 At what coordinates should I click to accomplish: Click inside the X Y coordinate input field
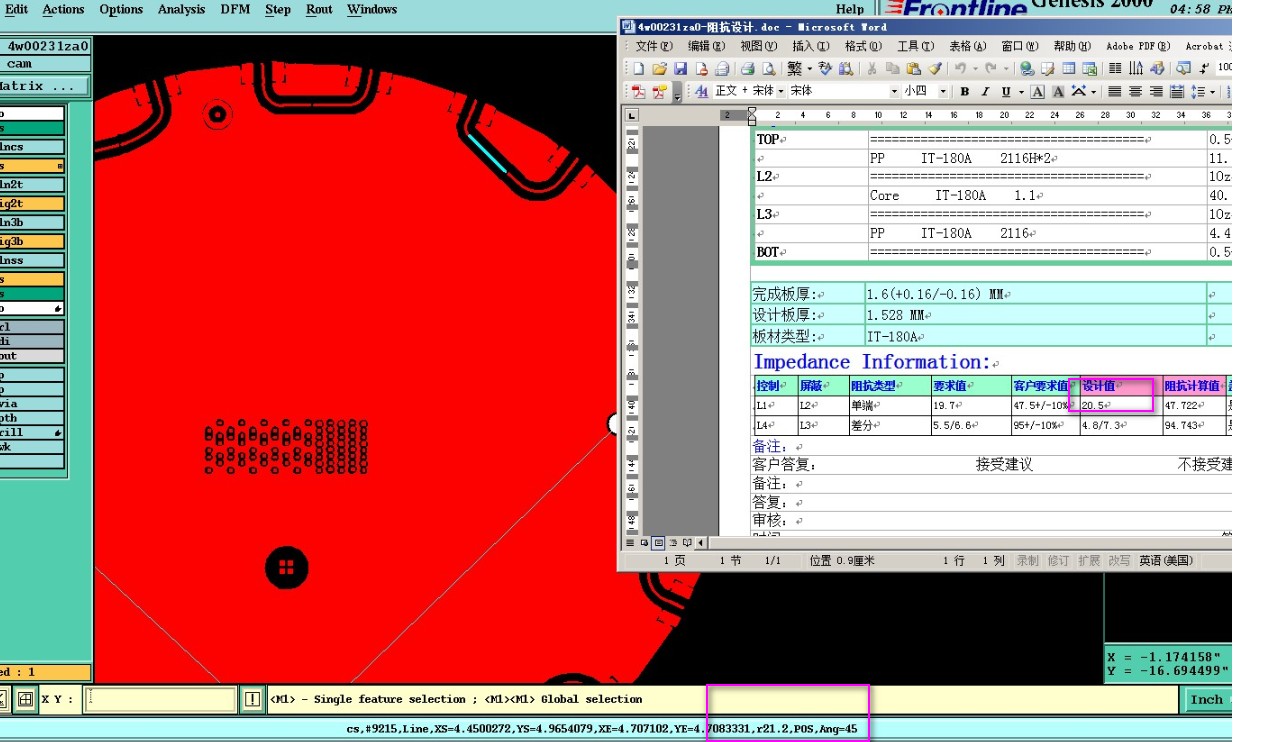(x=160, y=699)
